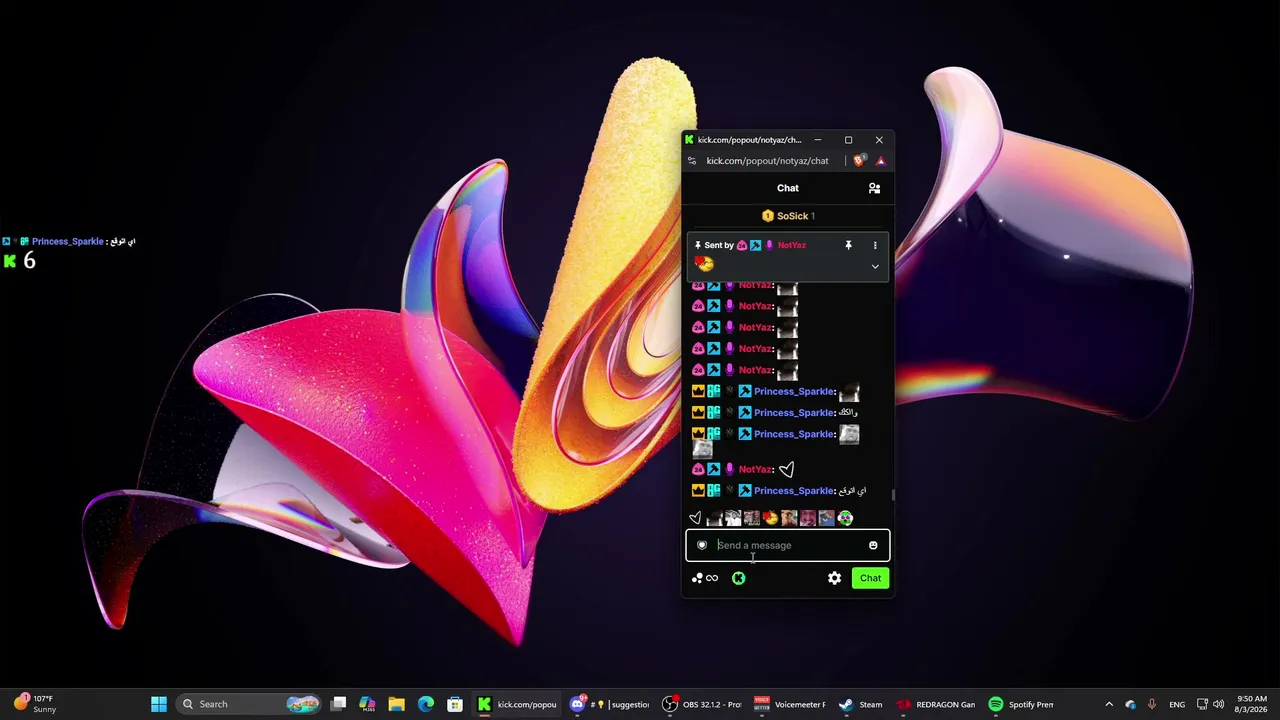Switch to kick.com/popou taskbar window
This screenshot has width=1280, height=720.
[517, 704]
